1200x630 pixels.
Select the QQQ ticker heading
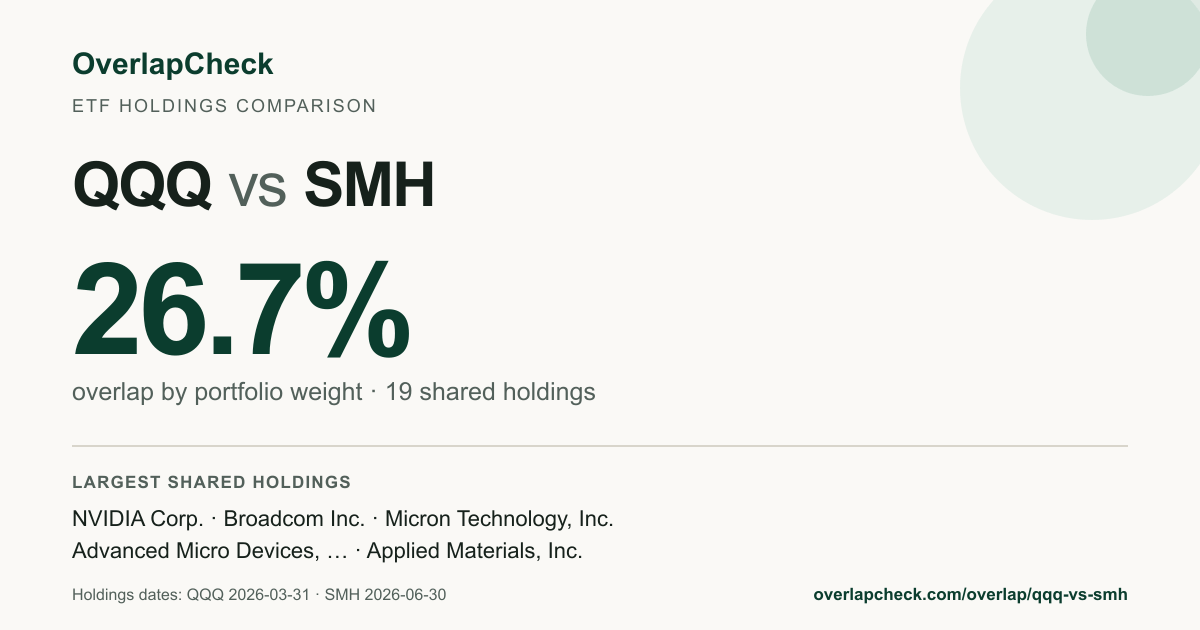click(x=142, y=184)
